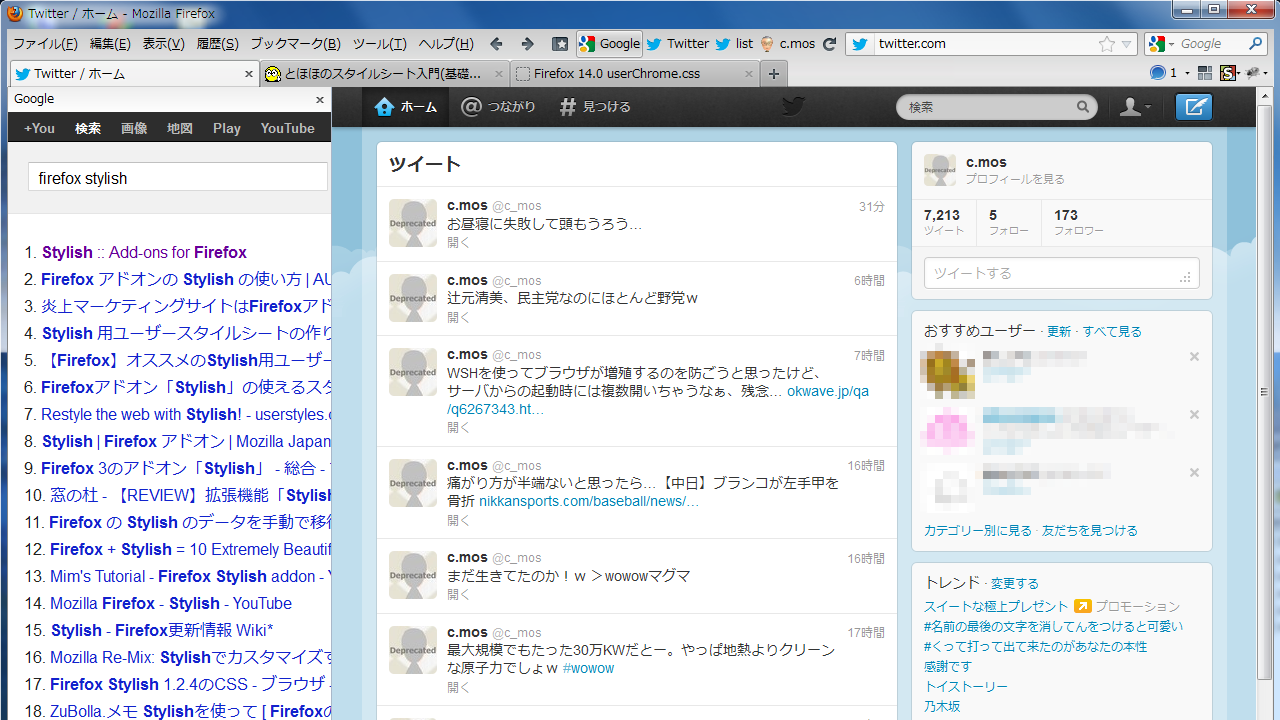
Task: Click the 173 フォロワー count
Action: point(1079,222)
